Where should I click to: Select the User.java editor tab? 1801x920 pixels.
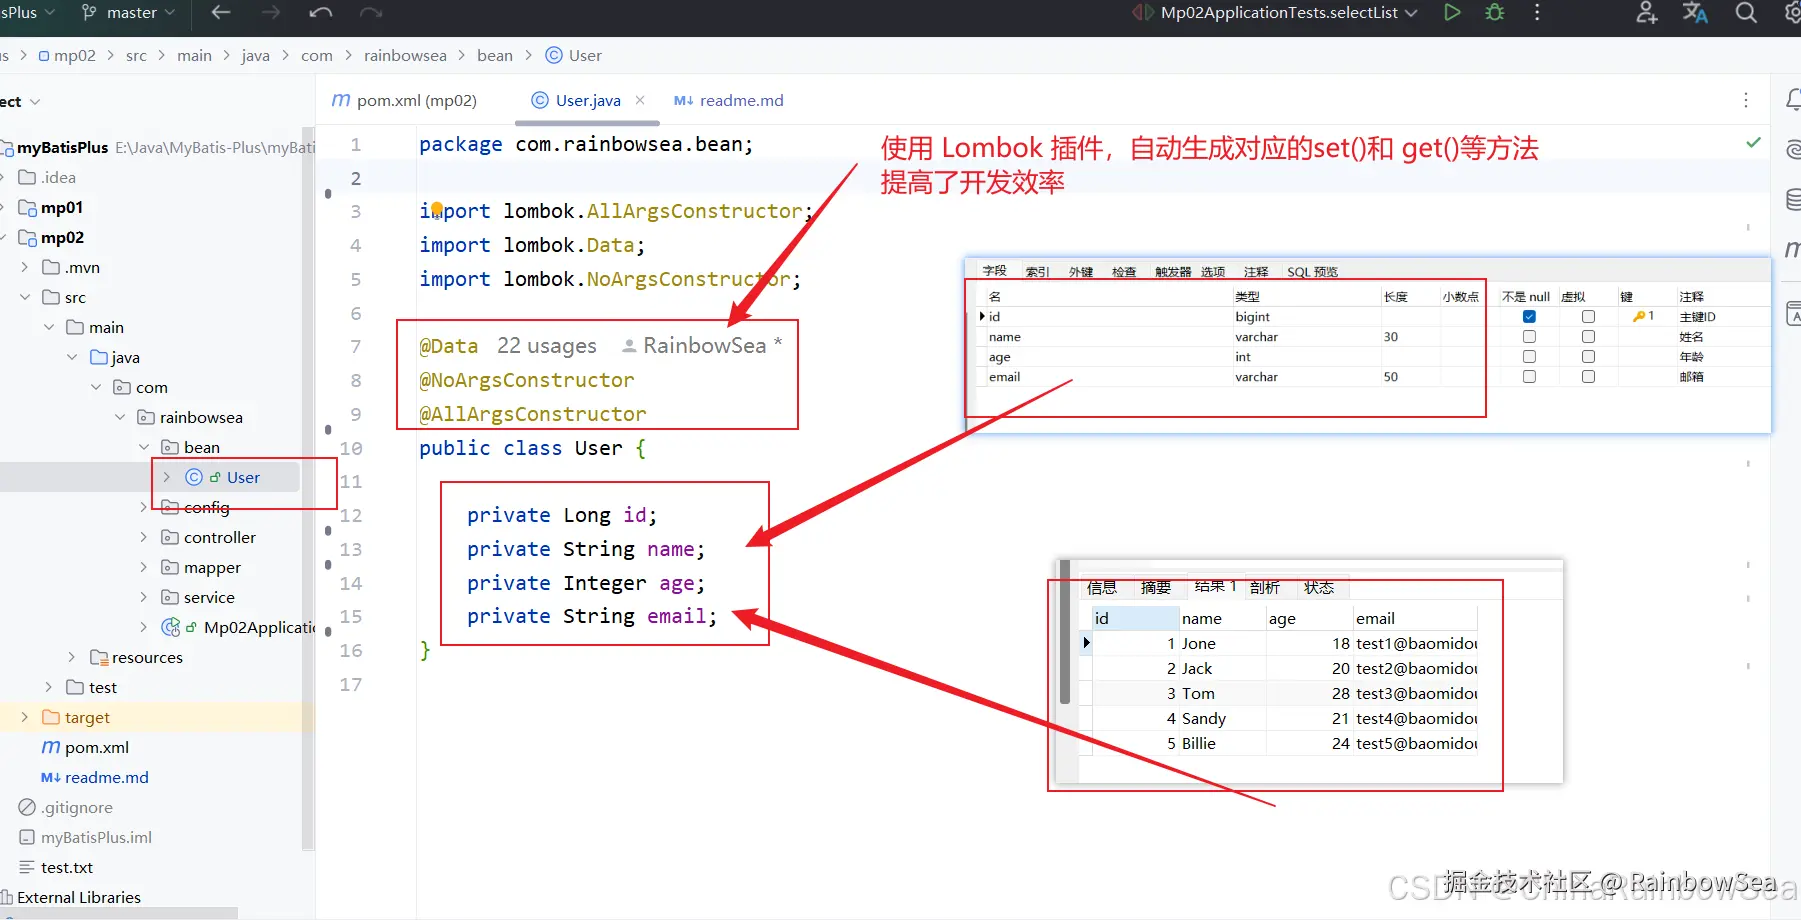pos(588,100)
